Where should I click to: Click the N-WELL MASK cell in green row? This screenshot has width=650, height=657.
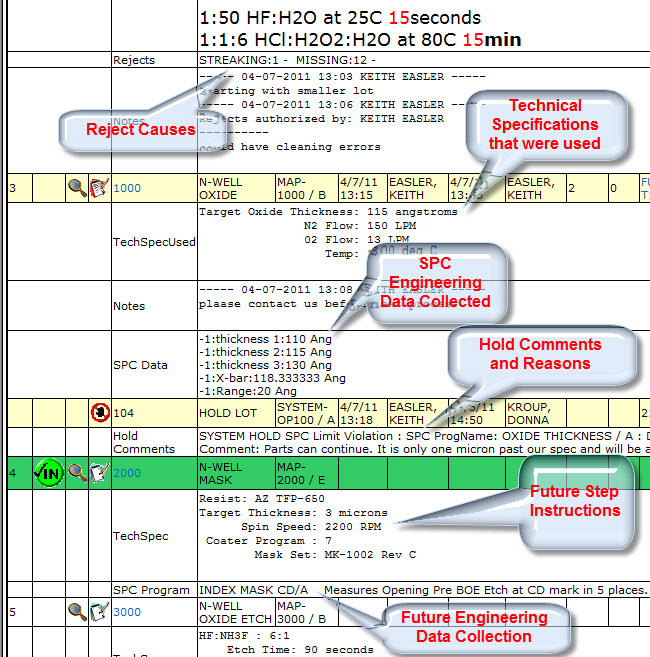(x=234, y=473)
